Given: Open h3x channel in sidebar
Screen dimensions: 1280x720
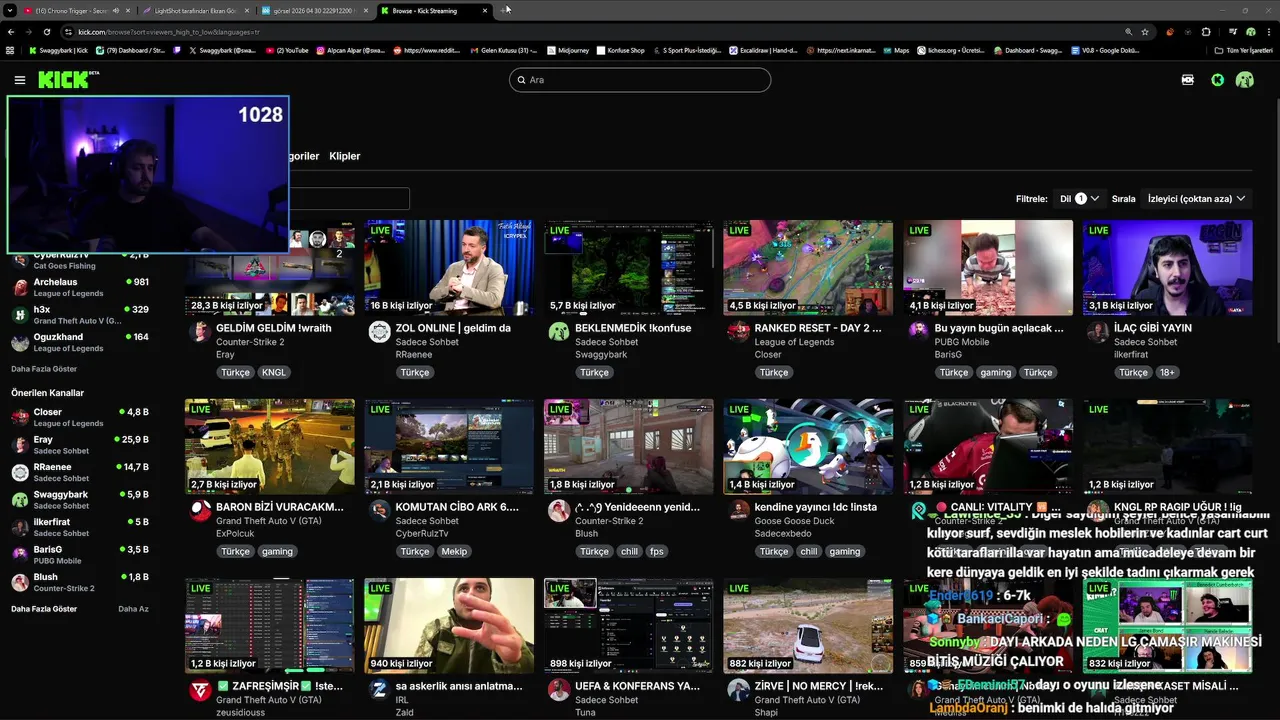Looking at the screenshot, I should click(80, 315).
